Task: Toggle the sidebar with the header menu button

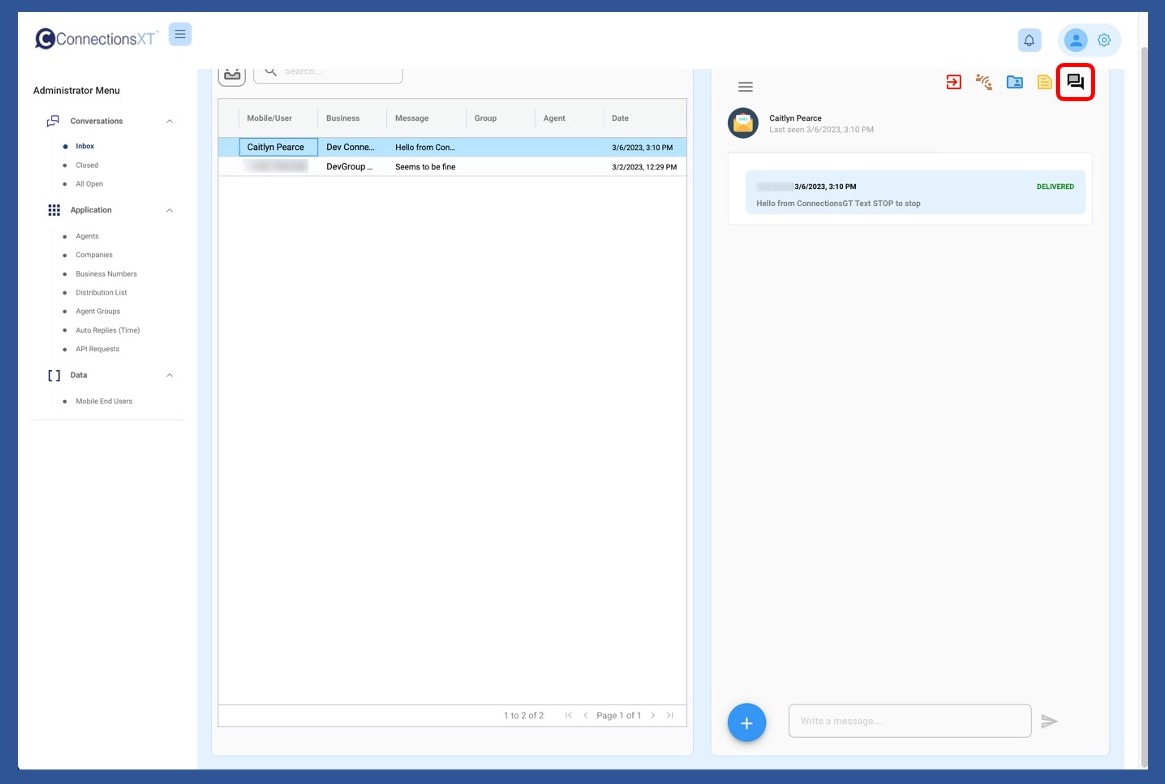Action: pos(180,35)
